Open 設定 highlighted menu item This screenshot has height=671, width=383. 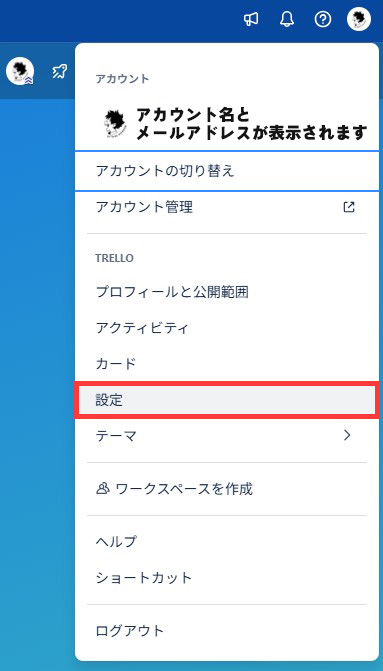[x=227, y=400]
